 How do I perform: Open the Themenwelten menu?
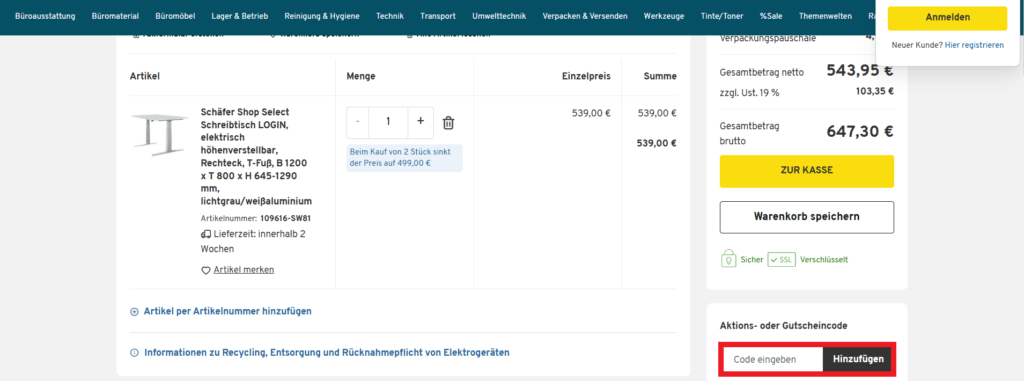point(825,16)
